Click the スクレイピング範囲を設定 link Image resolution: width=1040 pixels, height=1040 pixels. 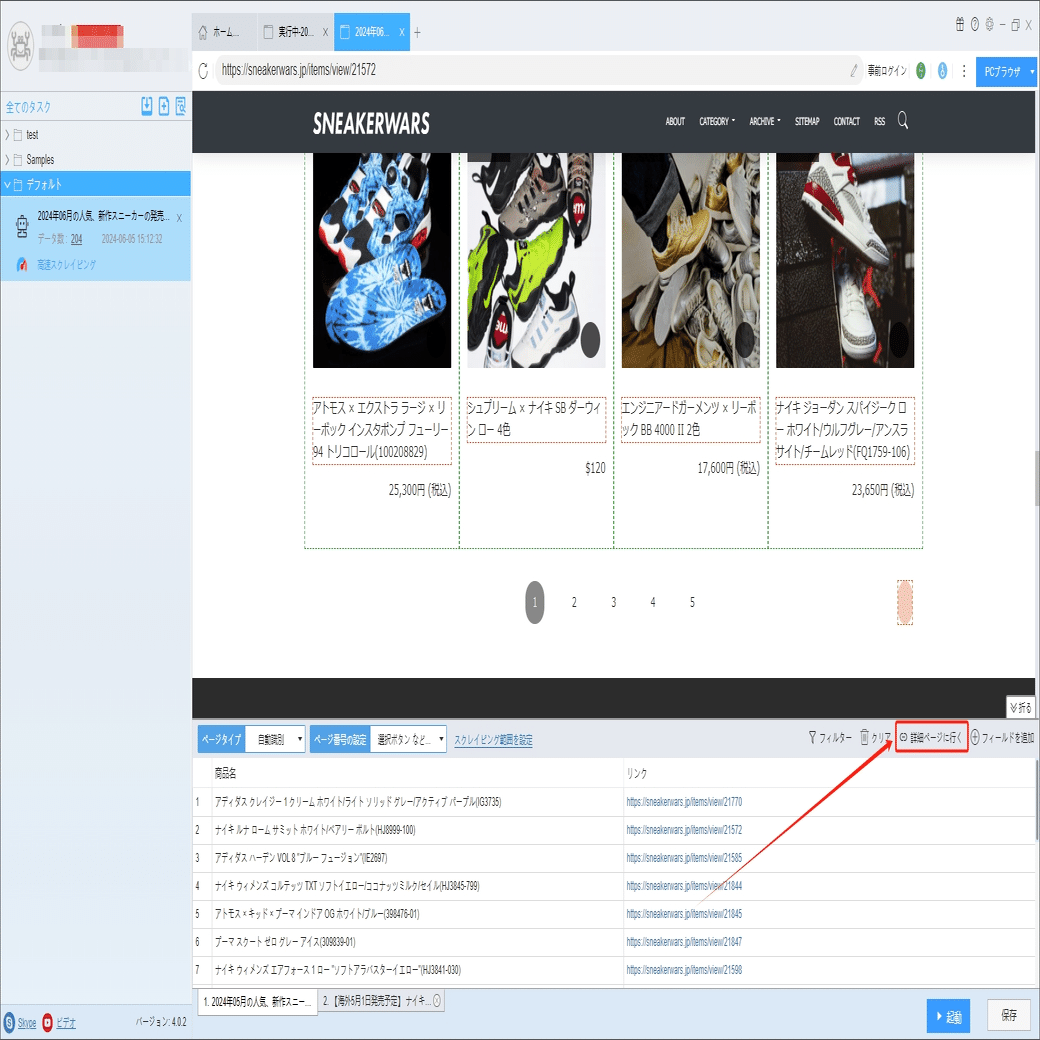pos(493,740)
